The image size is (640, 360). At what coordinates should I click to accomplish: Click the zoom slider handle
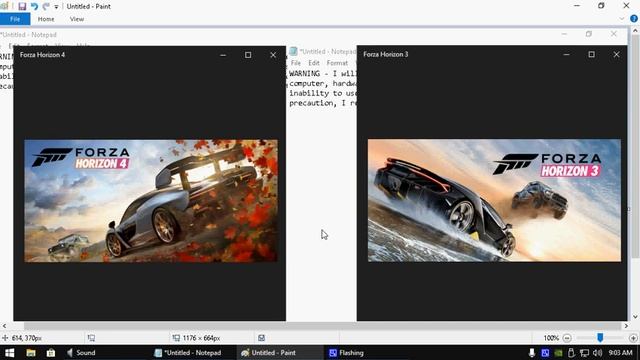point(600,338)
